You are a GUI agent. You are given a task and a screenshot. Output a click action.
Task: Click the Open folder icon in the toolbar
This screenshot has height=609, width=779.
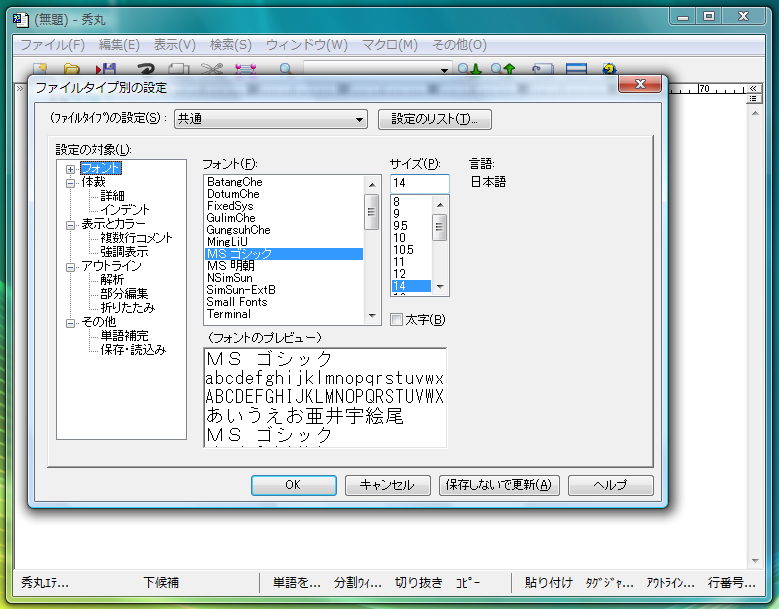pos(72,69)
